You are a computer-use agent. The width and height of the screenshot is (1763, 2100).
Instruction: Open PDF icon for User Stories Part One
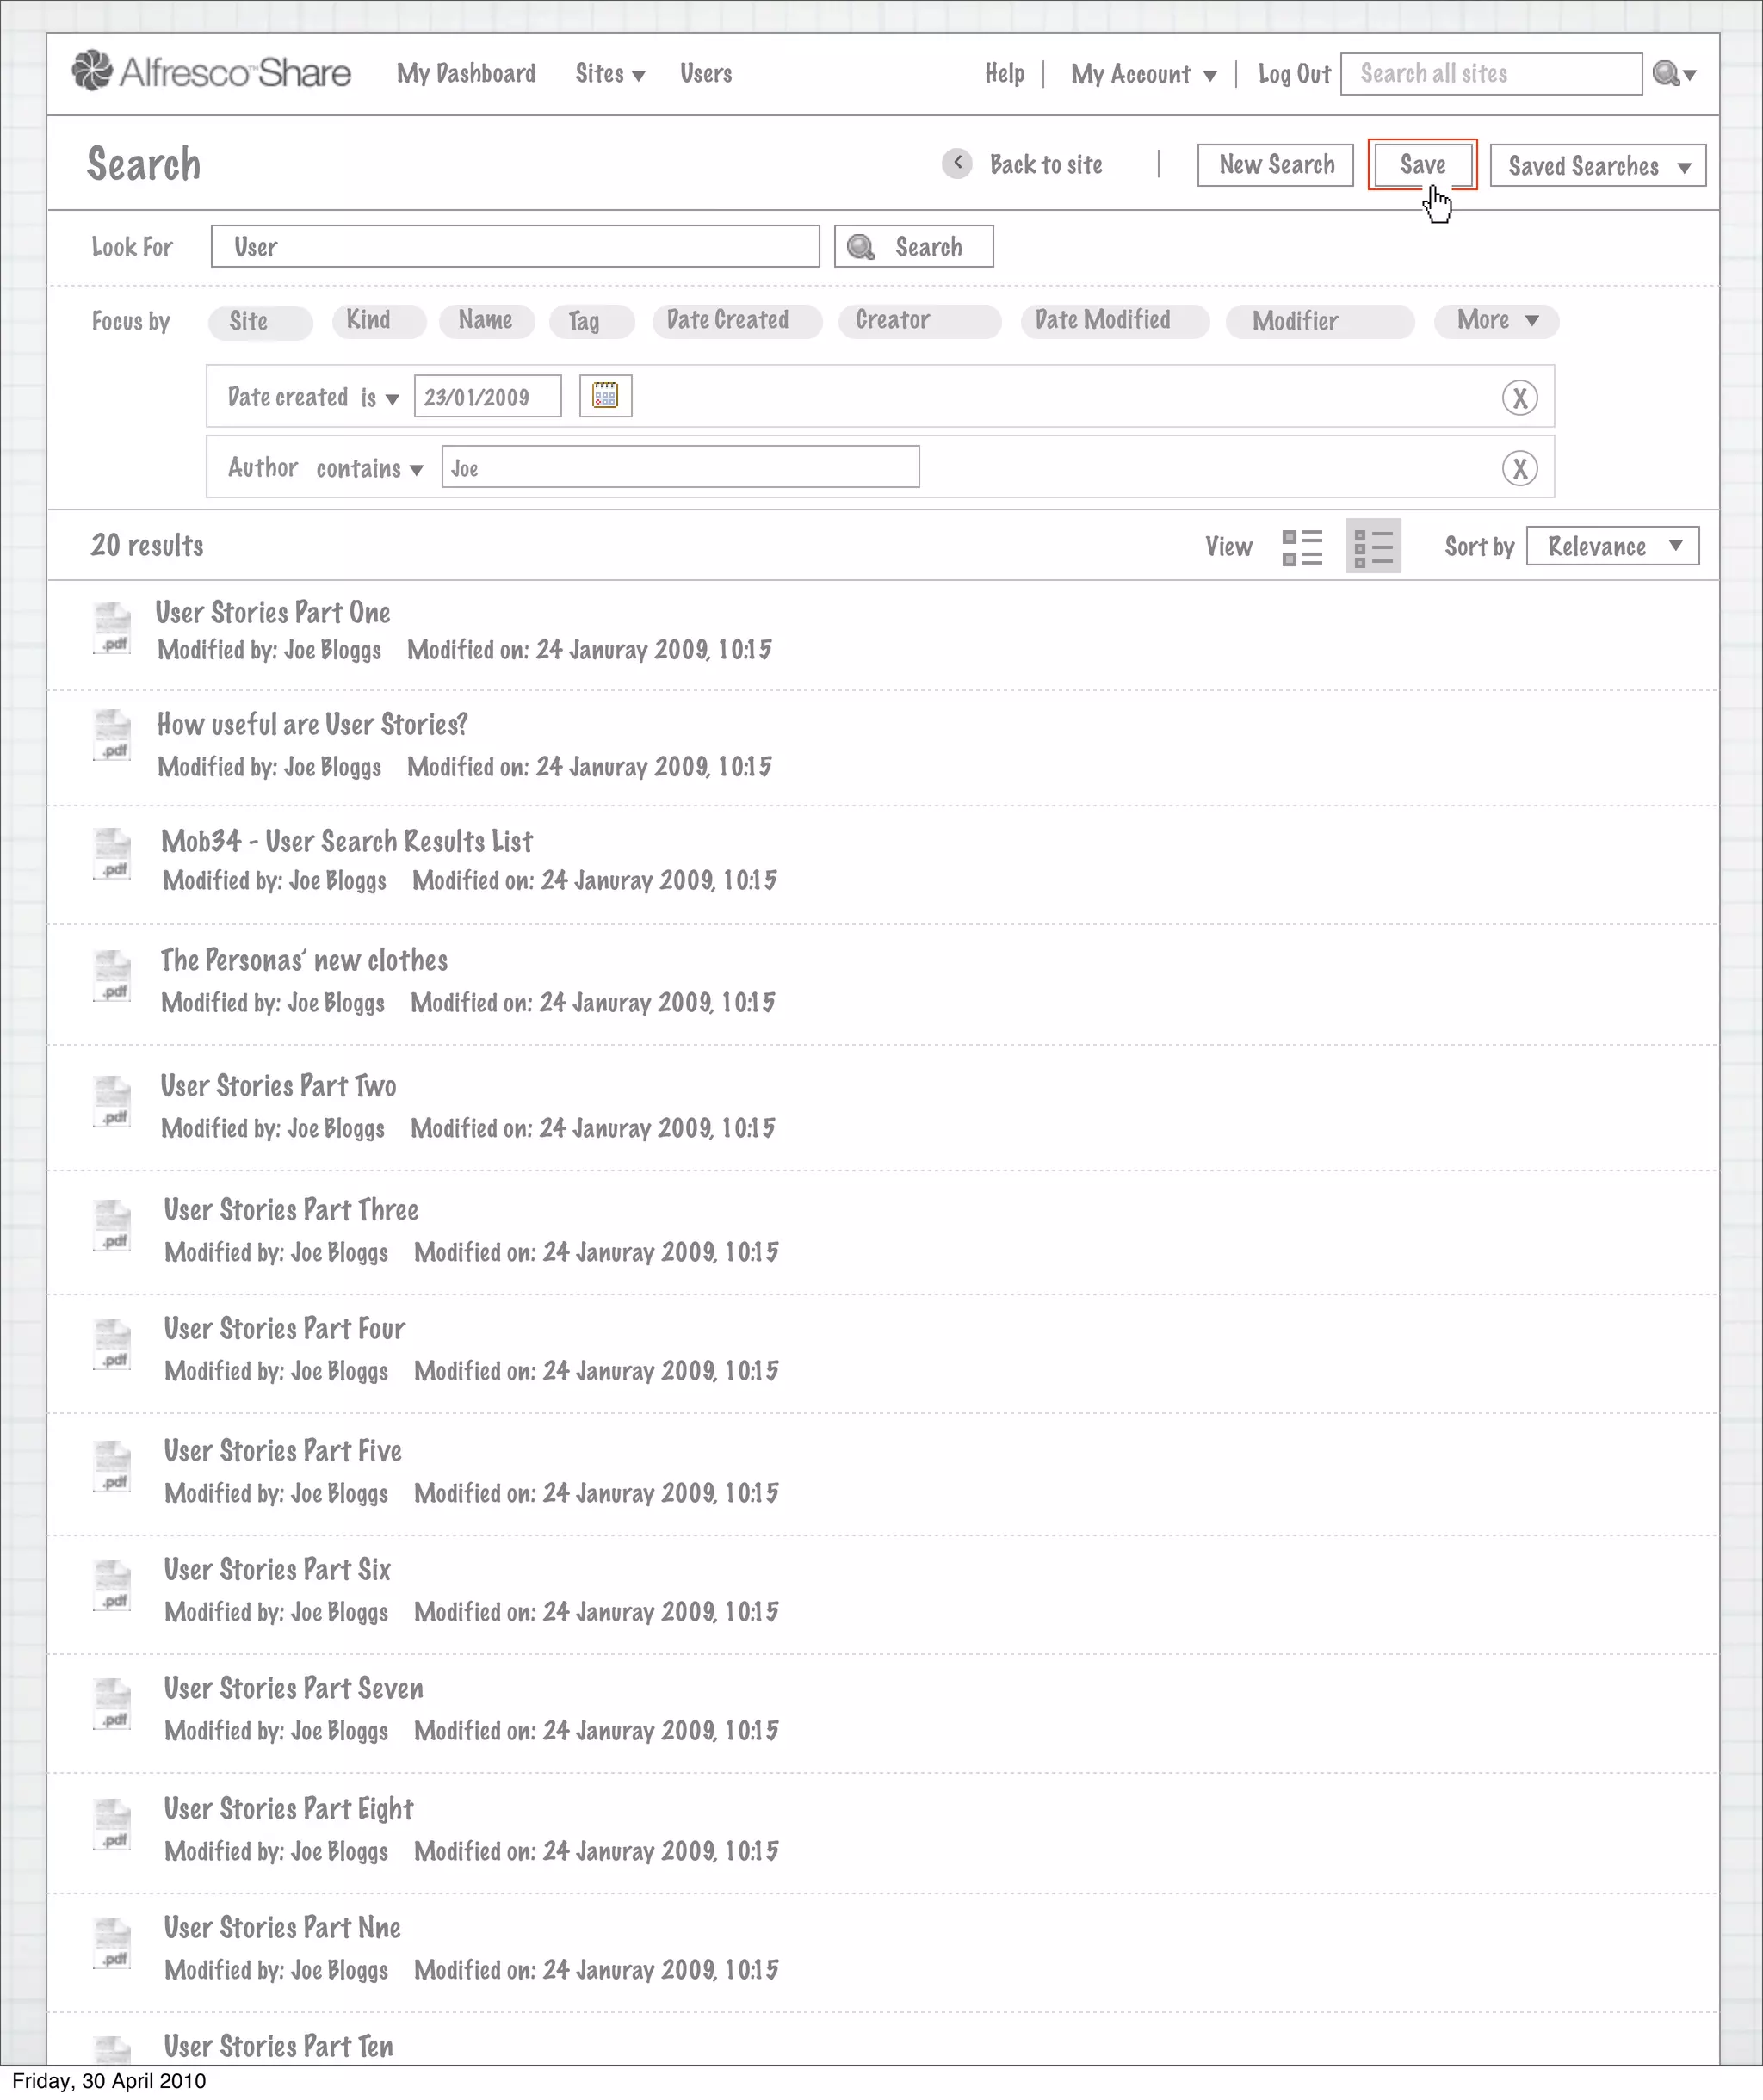[112, 629]
